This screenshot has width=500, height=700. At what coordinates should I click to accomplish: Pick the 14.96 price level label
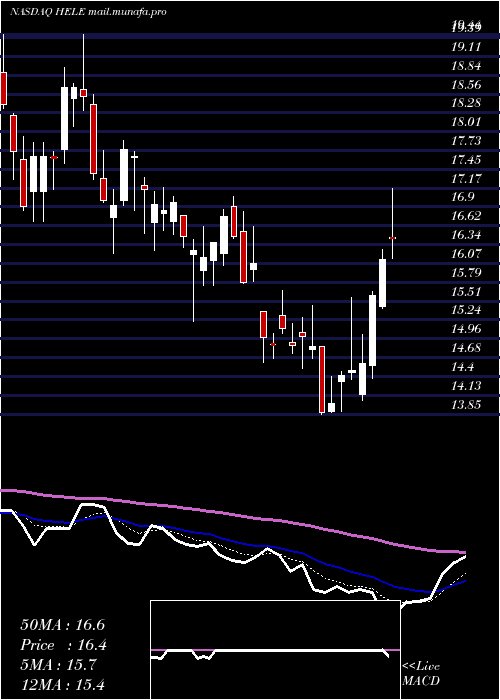pos(466,329)
